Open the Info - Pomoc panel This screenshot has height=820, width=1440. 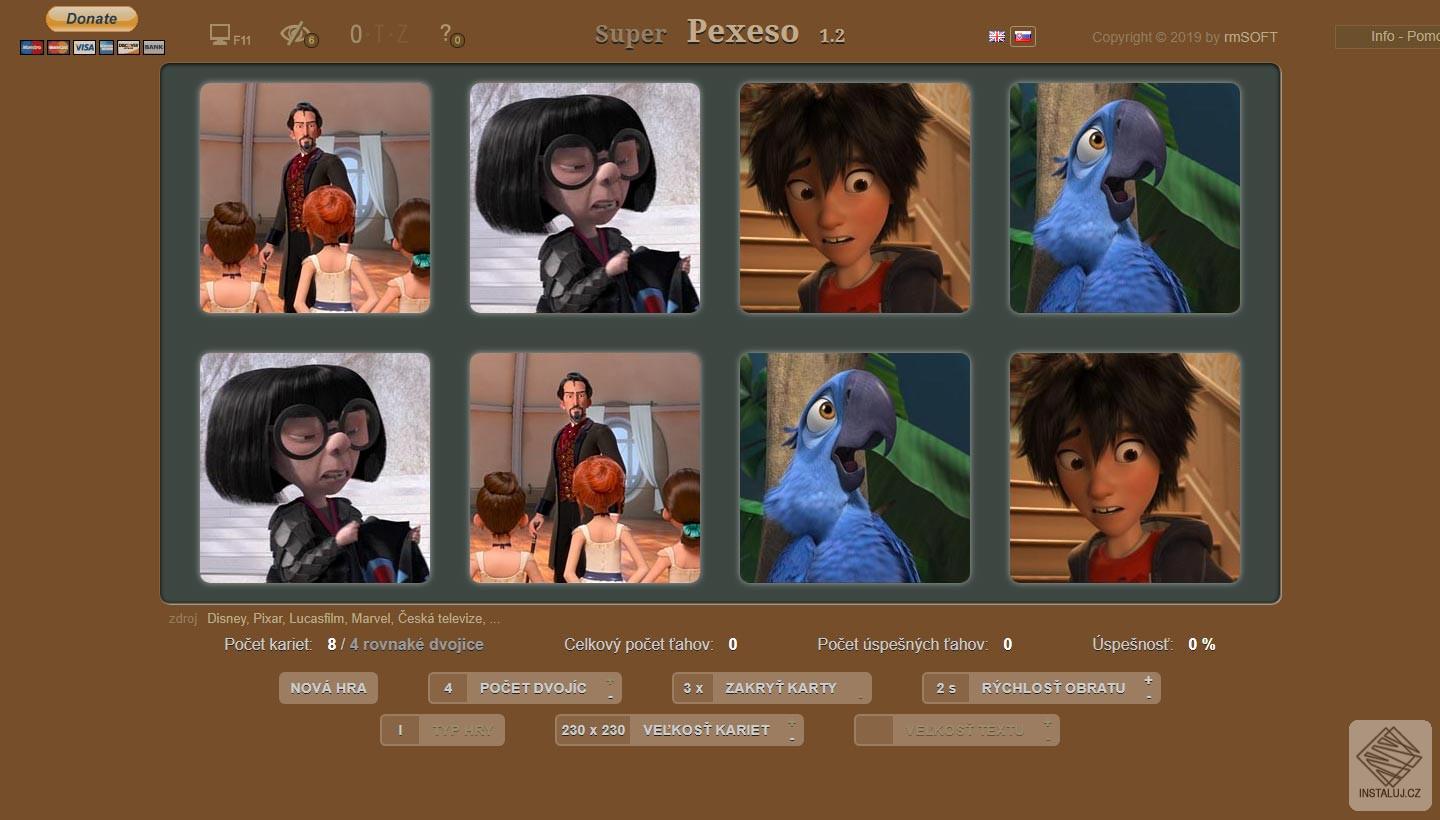coord(1389,36)
